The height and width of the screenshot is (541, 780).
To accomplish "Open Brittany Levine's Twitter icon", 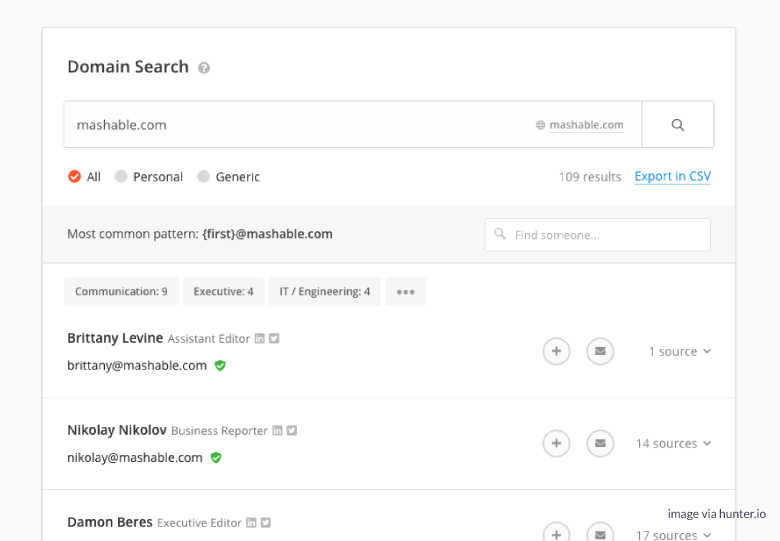I will coord(274,339).
